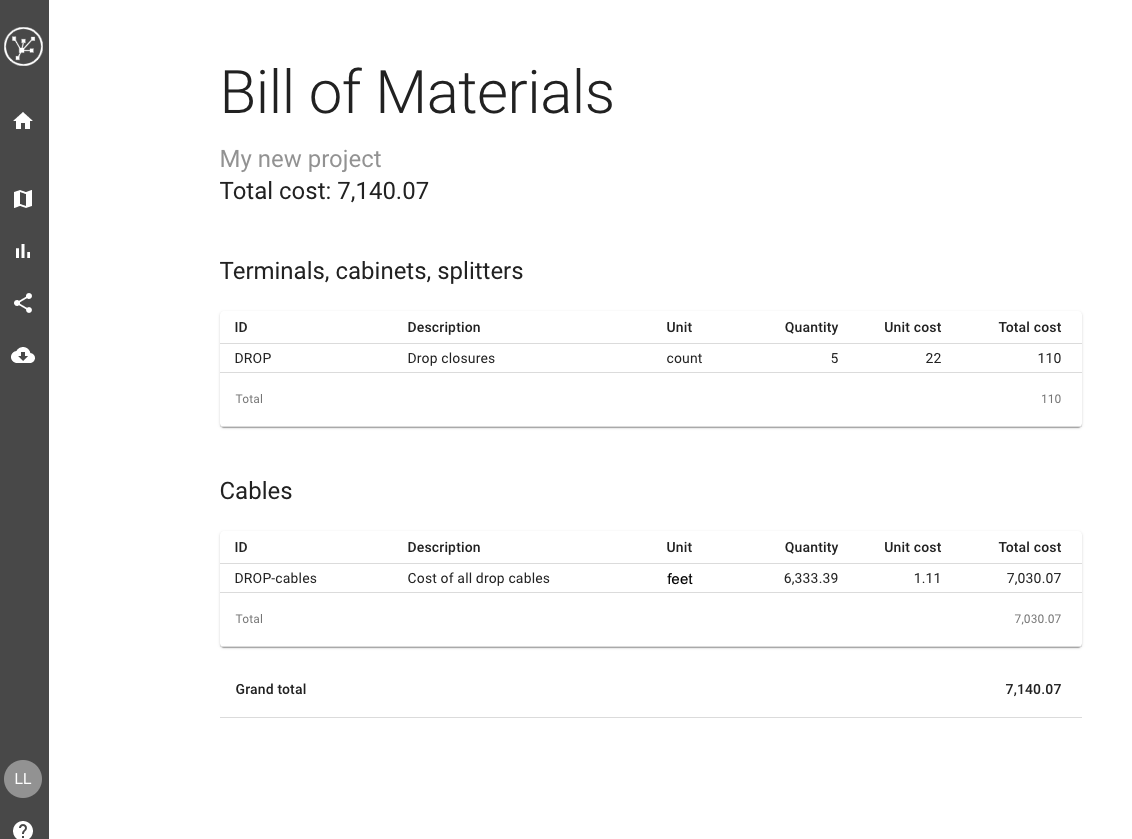The height and width of the screenshot is (839, 1132).
Task: Click the Grand total value 7,140.07
Action: [x=1033, y=689]
